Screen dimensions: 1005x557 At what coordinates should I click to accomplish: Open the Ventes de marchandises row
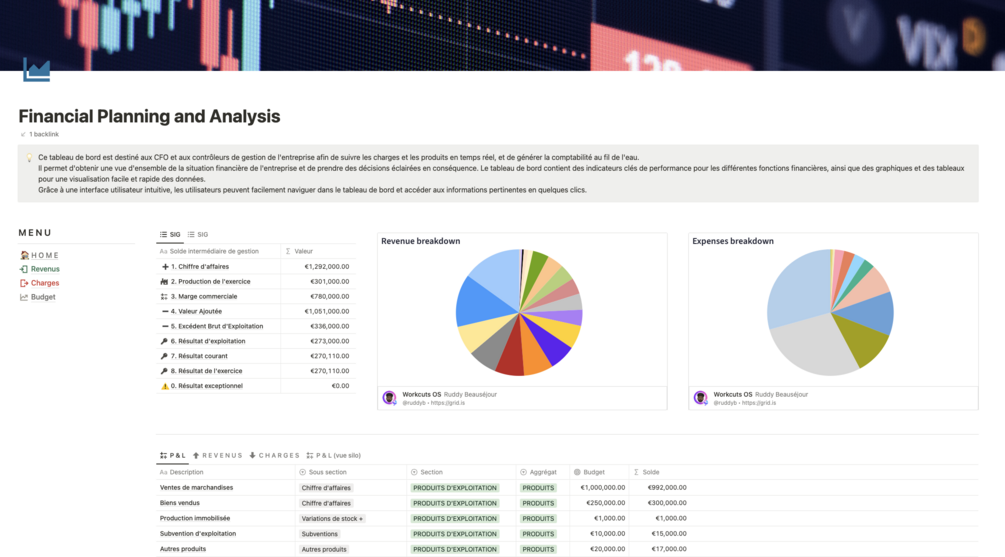tap(196, 488)
